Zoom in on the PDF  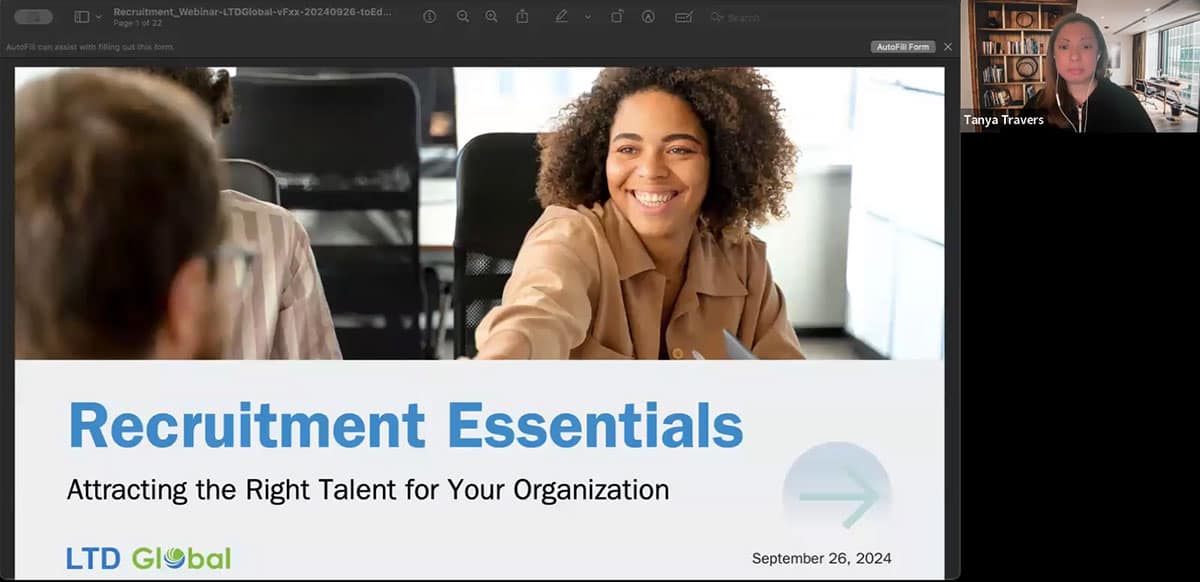coord(491,17)
